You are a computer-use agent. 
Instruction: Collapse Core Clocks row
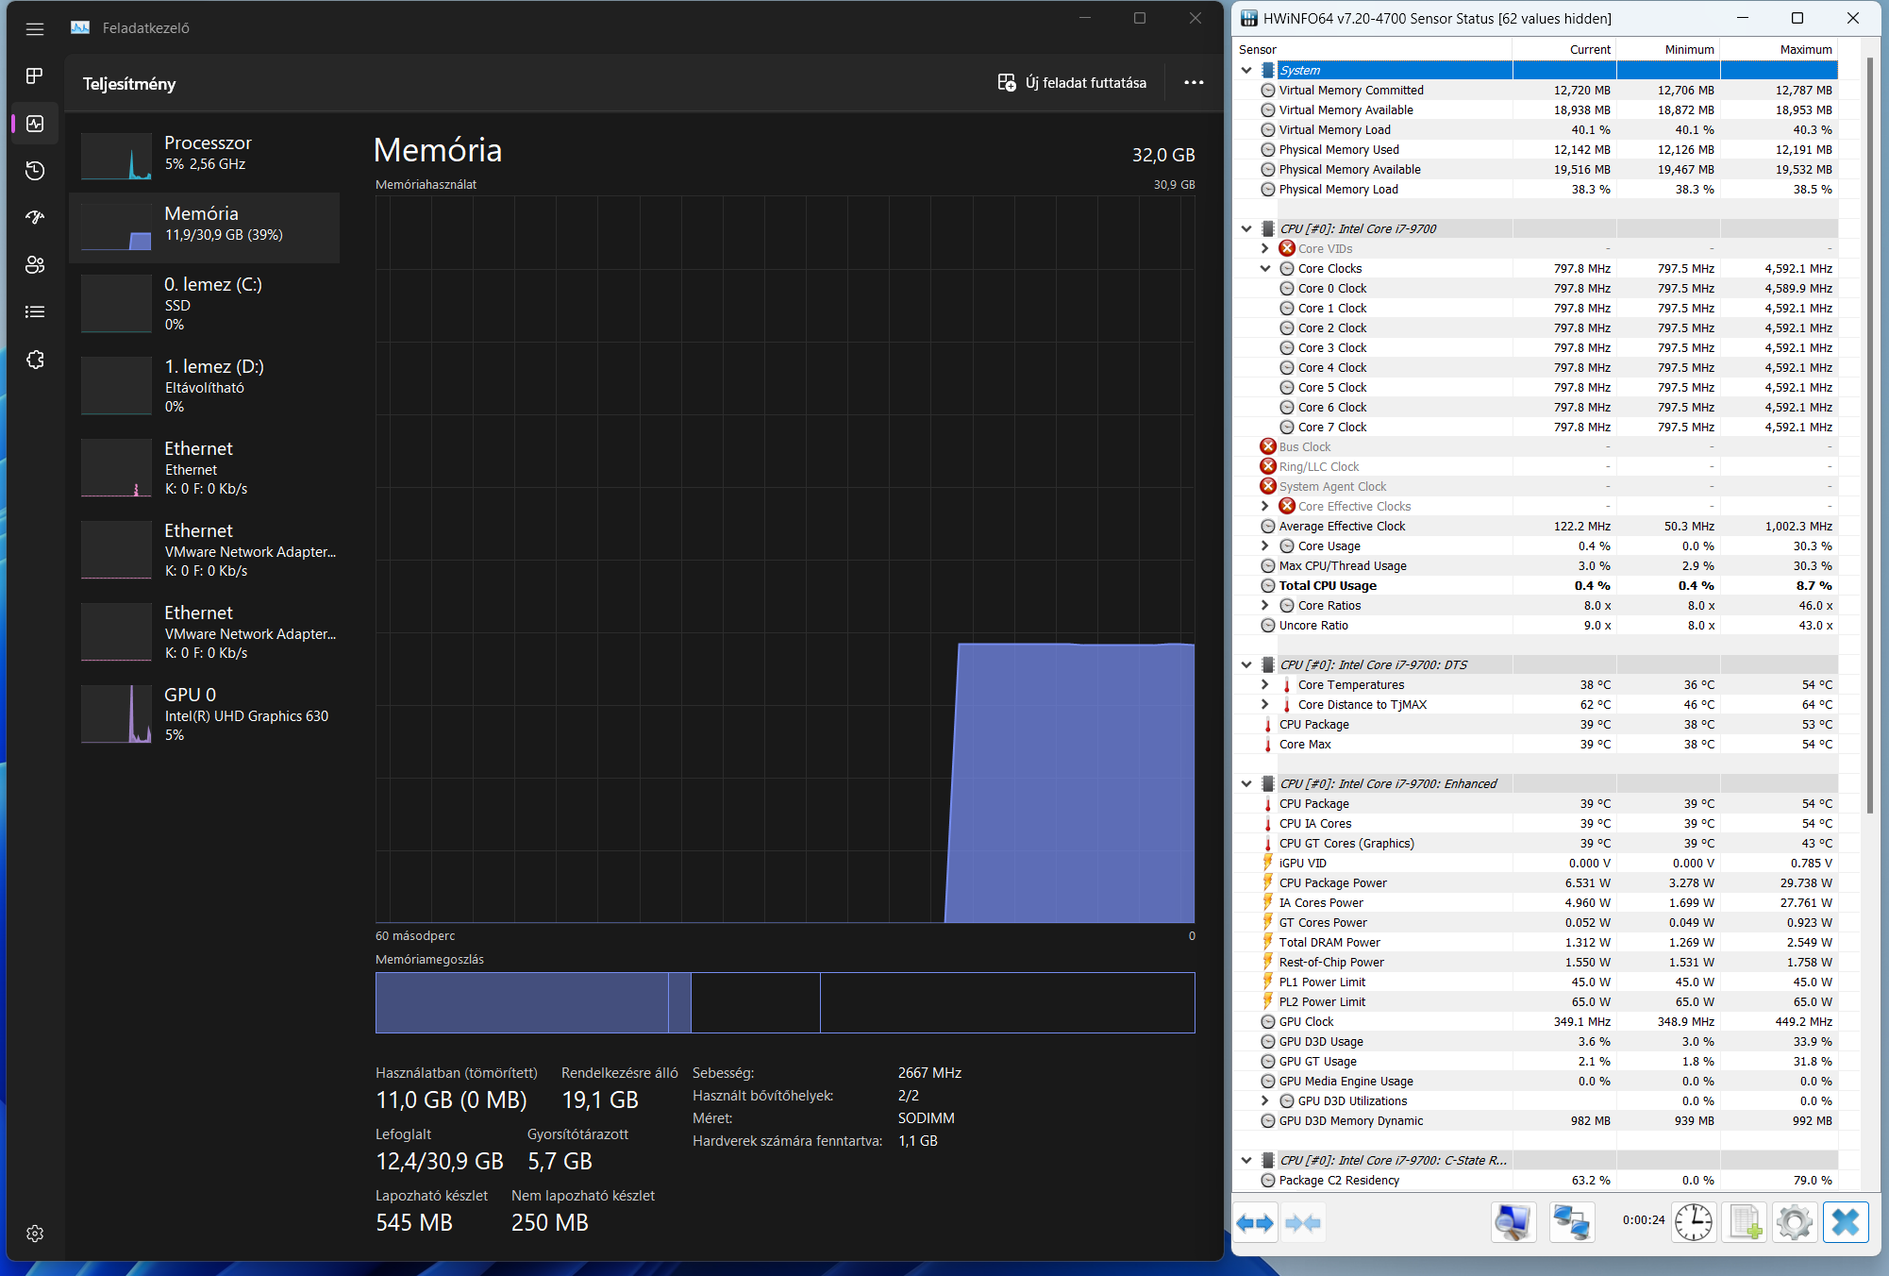[x=1265, y=269]
